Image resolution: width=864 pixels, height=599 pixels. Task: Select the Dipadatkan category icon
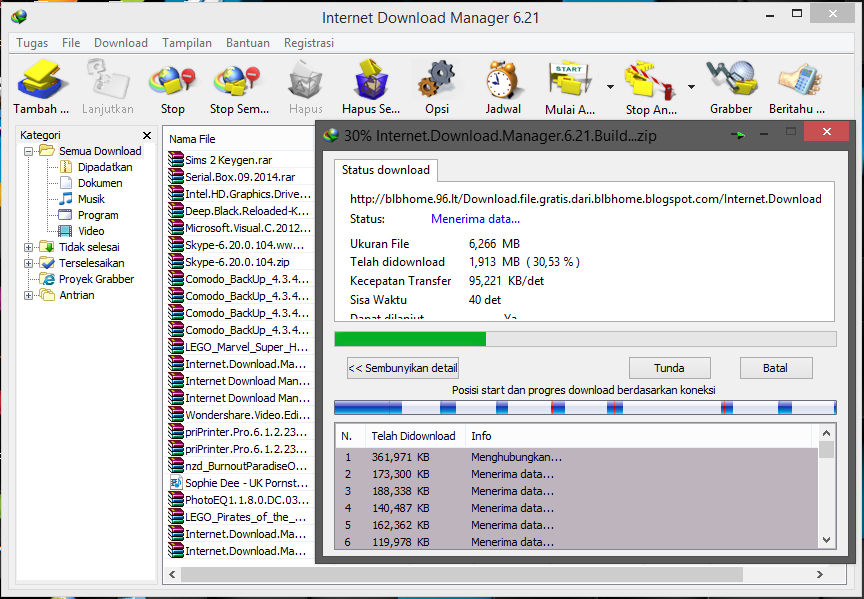tap(66, 166)
